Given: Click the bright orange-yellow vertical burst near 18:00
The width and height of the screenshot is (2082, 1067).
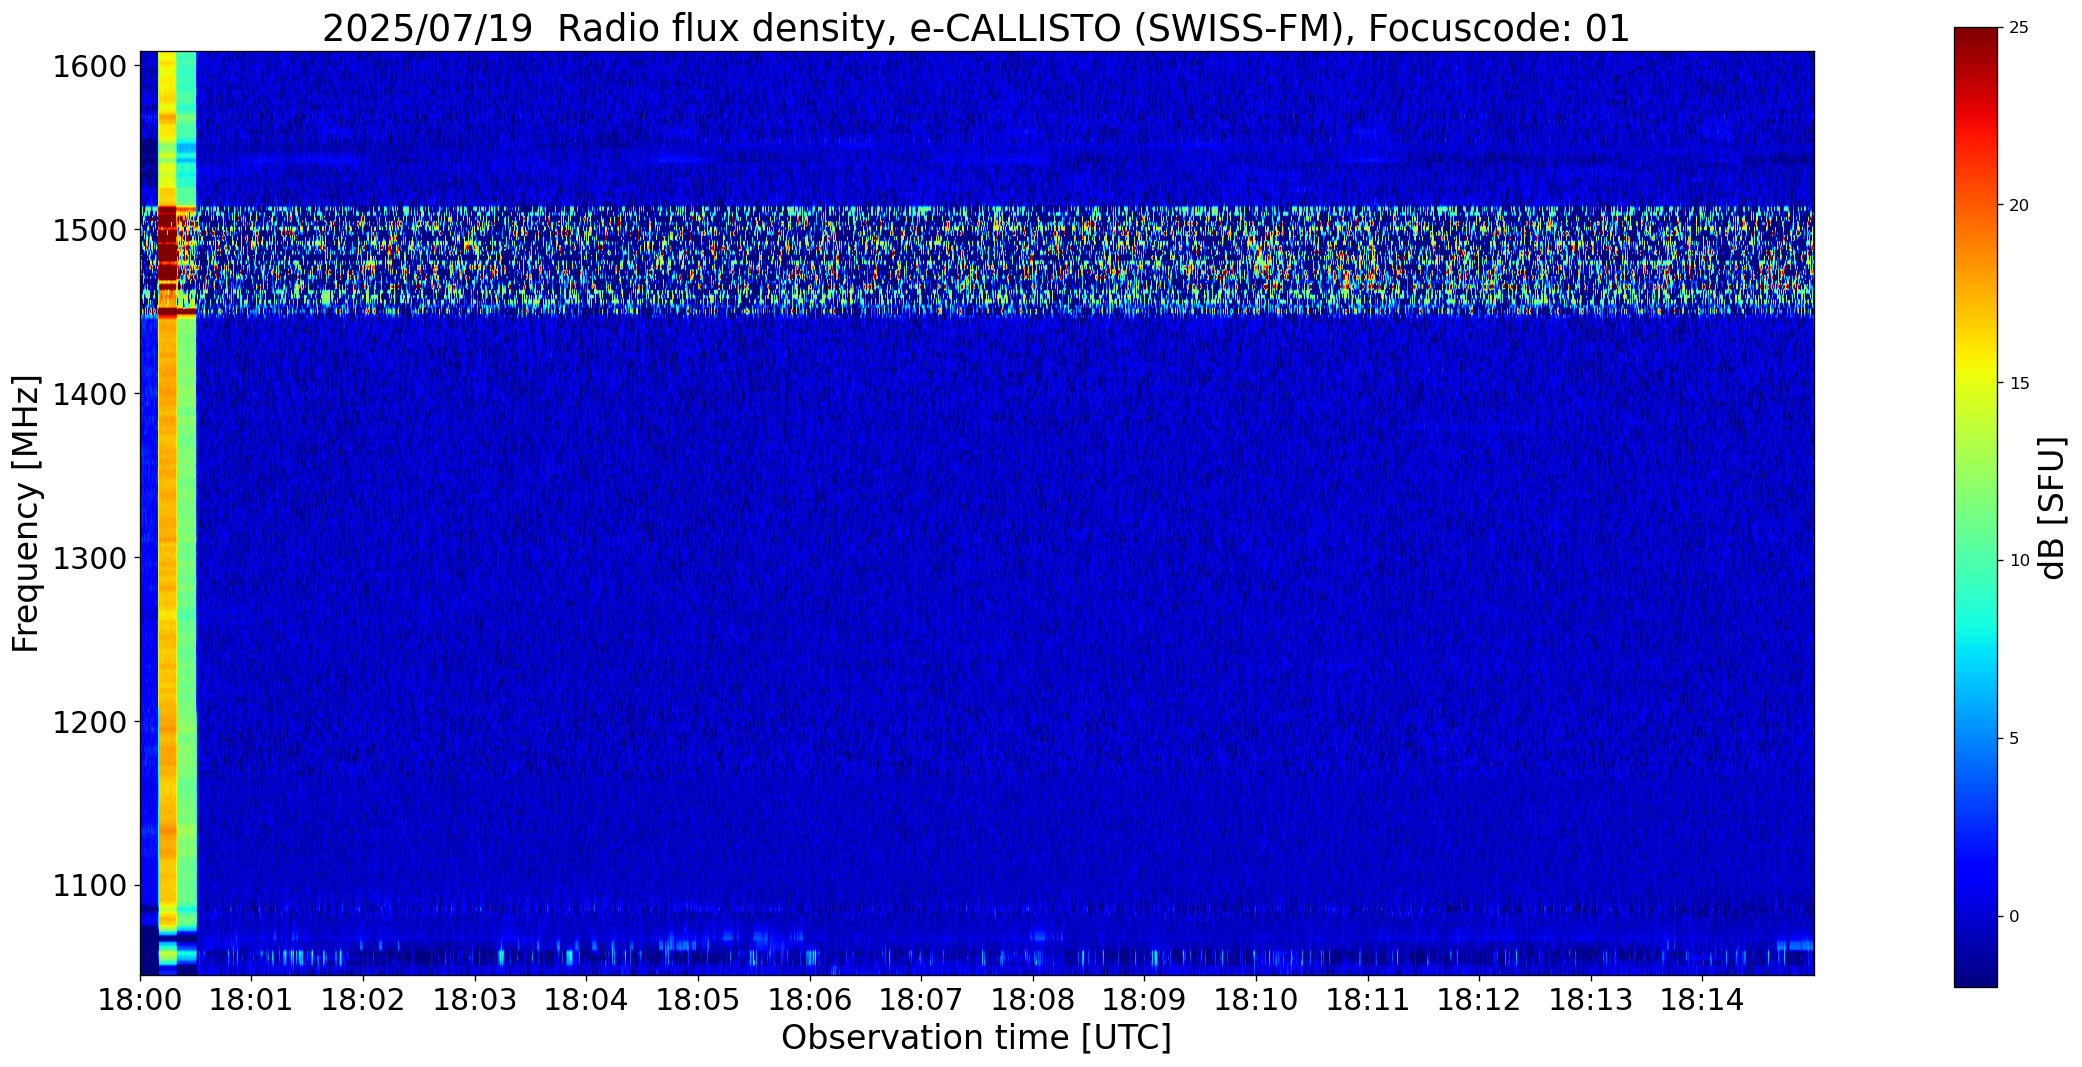Looking at the screenshot, I should coord(167,513).
